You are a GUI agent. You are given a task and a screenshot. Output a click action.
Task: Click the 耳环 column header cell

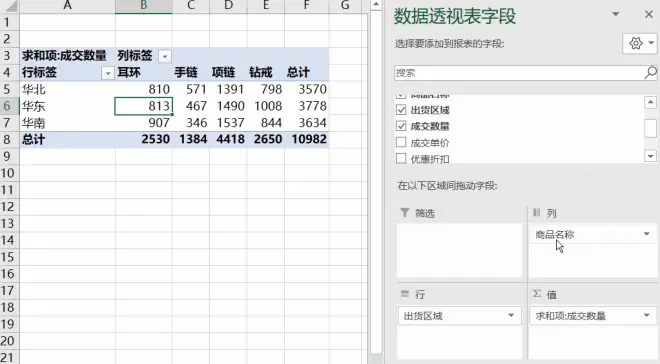click(144, 72)
